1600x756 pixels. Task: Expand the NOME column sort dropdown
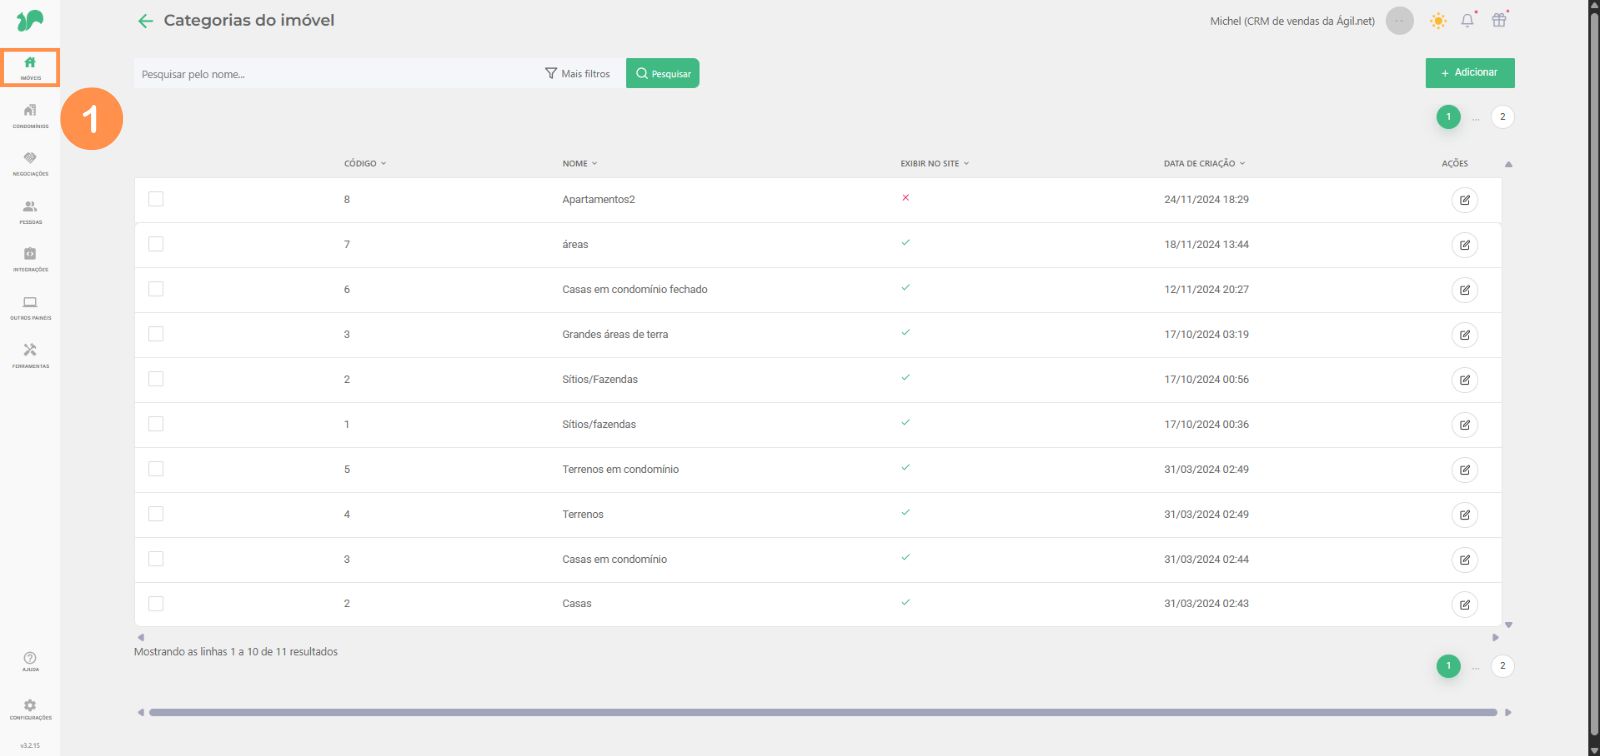pos(580,163)
